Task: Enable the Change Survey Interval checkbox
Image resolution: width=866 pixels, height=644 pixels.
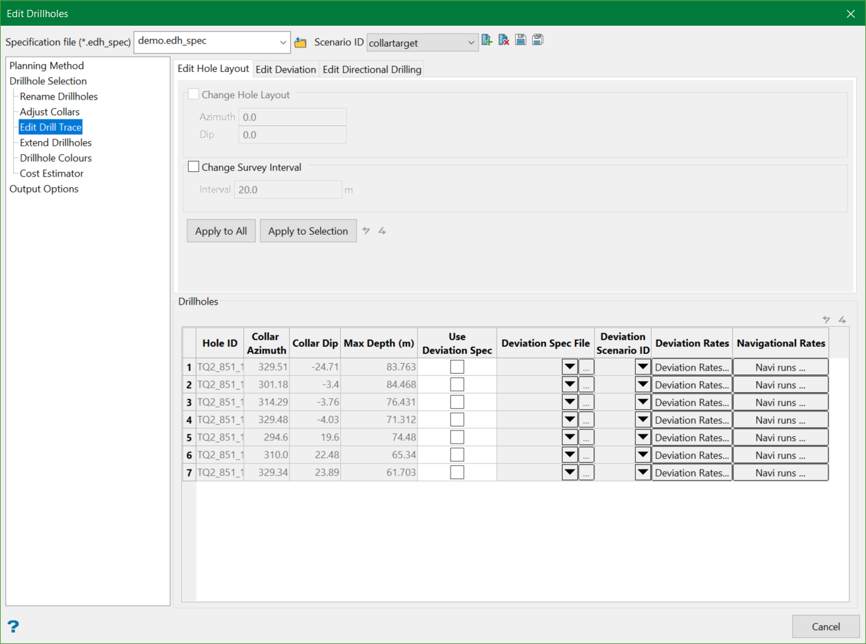Action: click(x=194, y=167)
